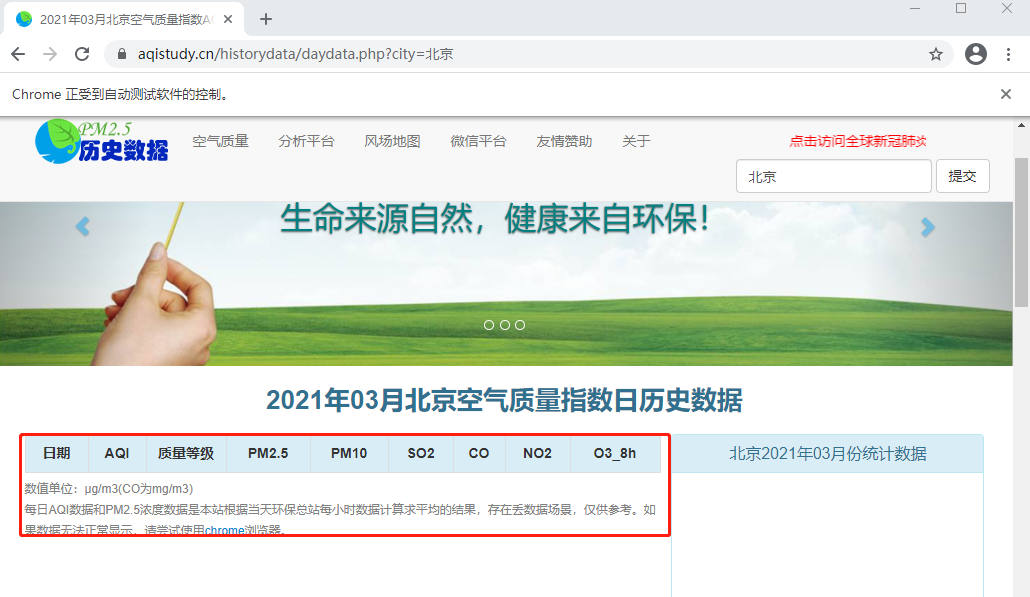This screenshot has width=1030, height=597.
Task: Open the 空气质量 menu
Action: click(x=220, y=141)
